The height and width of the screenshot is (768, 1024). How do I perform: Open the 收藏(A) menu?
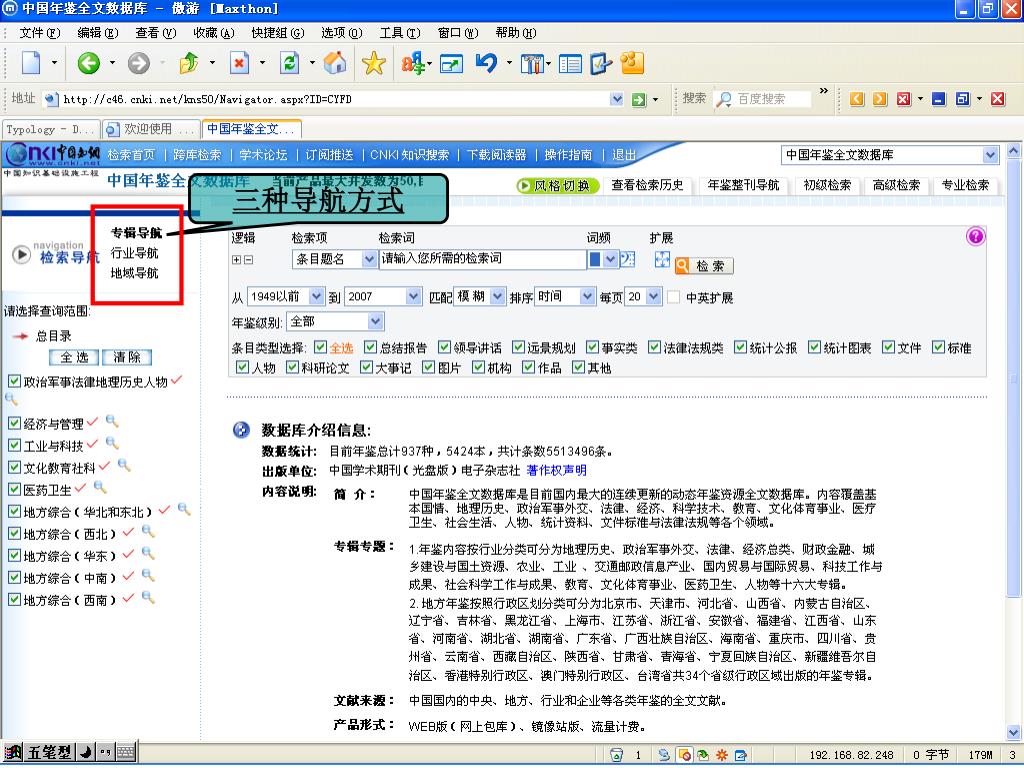tap(214, 33)
